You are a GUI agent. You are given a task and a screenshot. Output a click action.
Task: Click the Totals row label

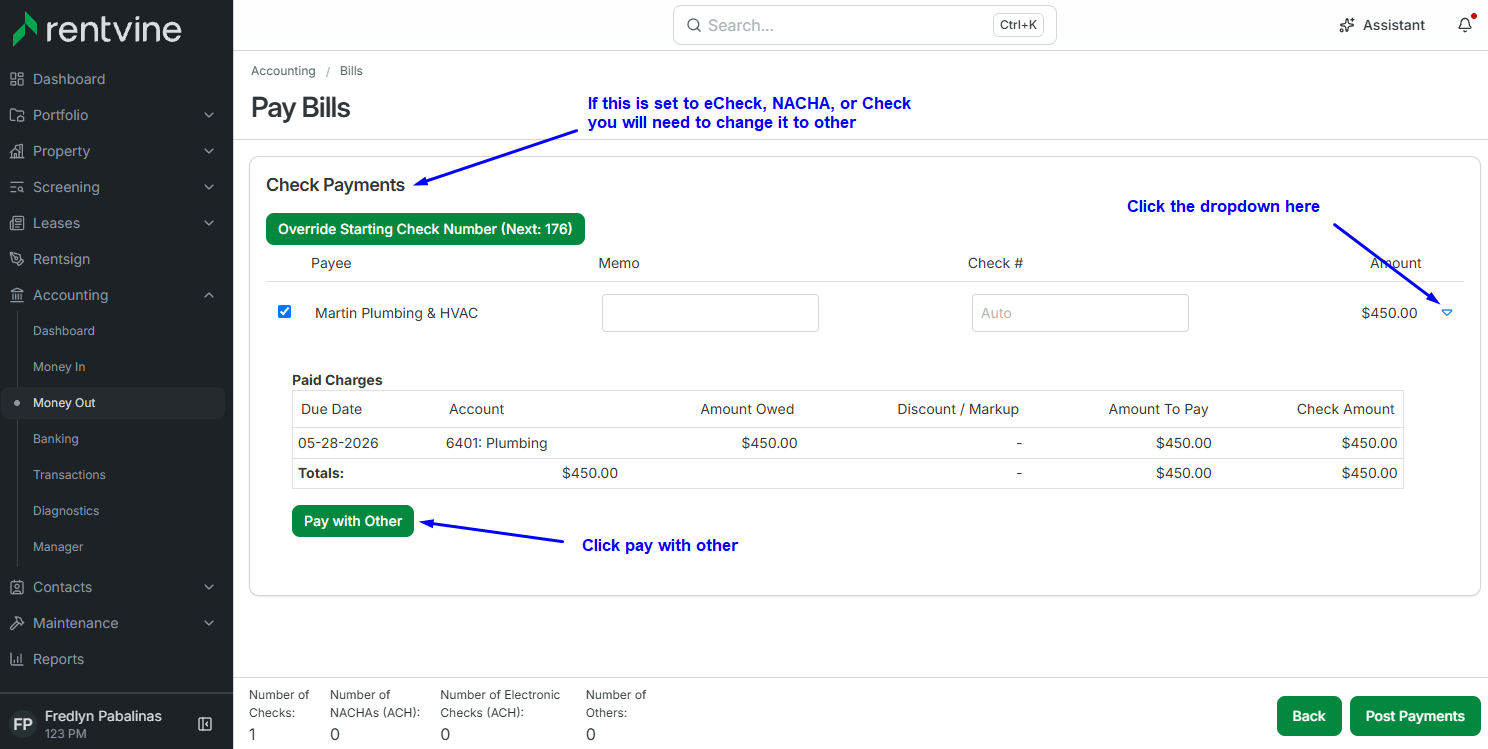coord(321,473)
